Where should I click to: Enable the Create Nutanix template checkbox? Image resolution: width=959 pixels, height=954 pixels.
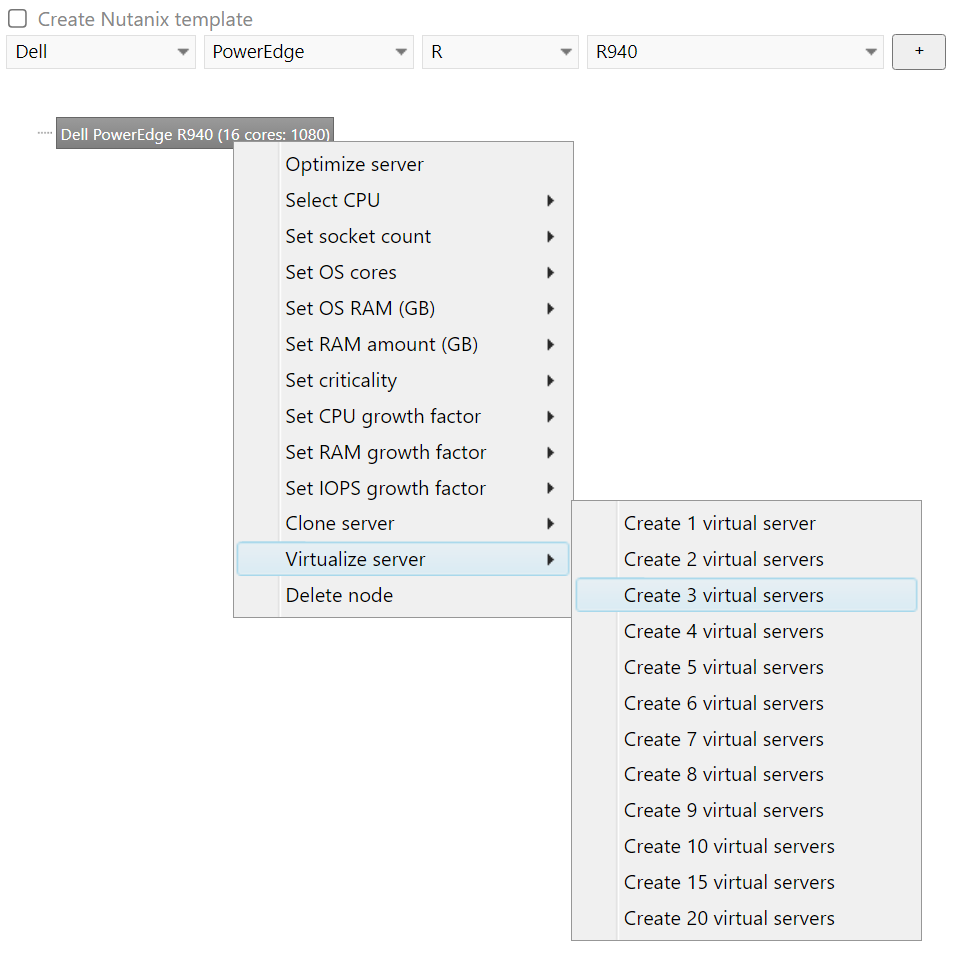point(18,19)
